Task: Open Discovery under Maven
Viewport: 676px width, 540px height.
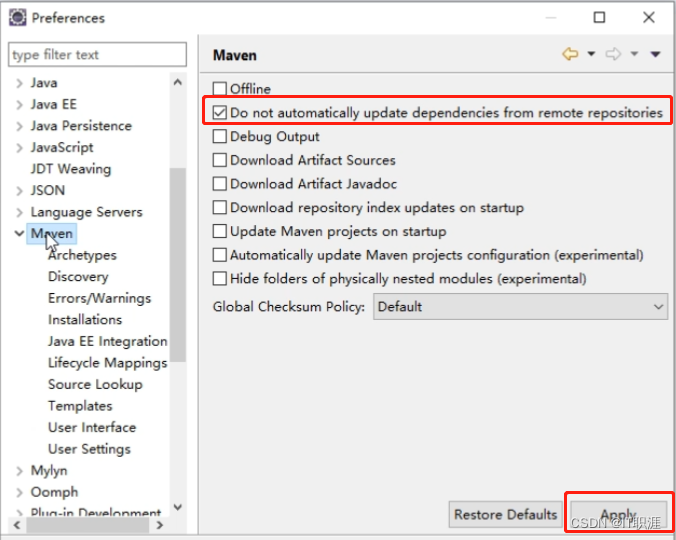Action: click(x=78, y=277)
